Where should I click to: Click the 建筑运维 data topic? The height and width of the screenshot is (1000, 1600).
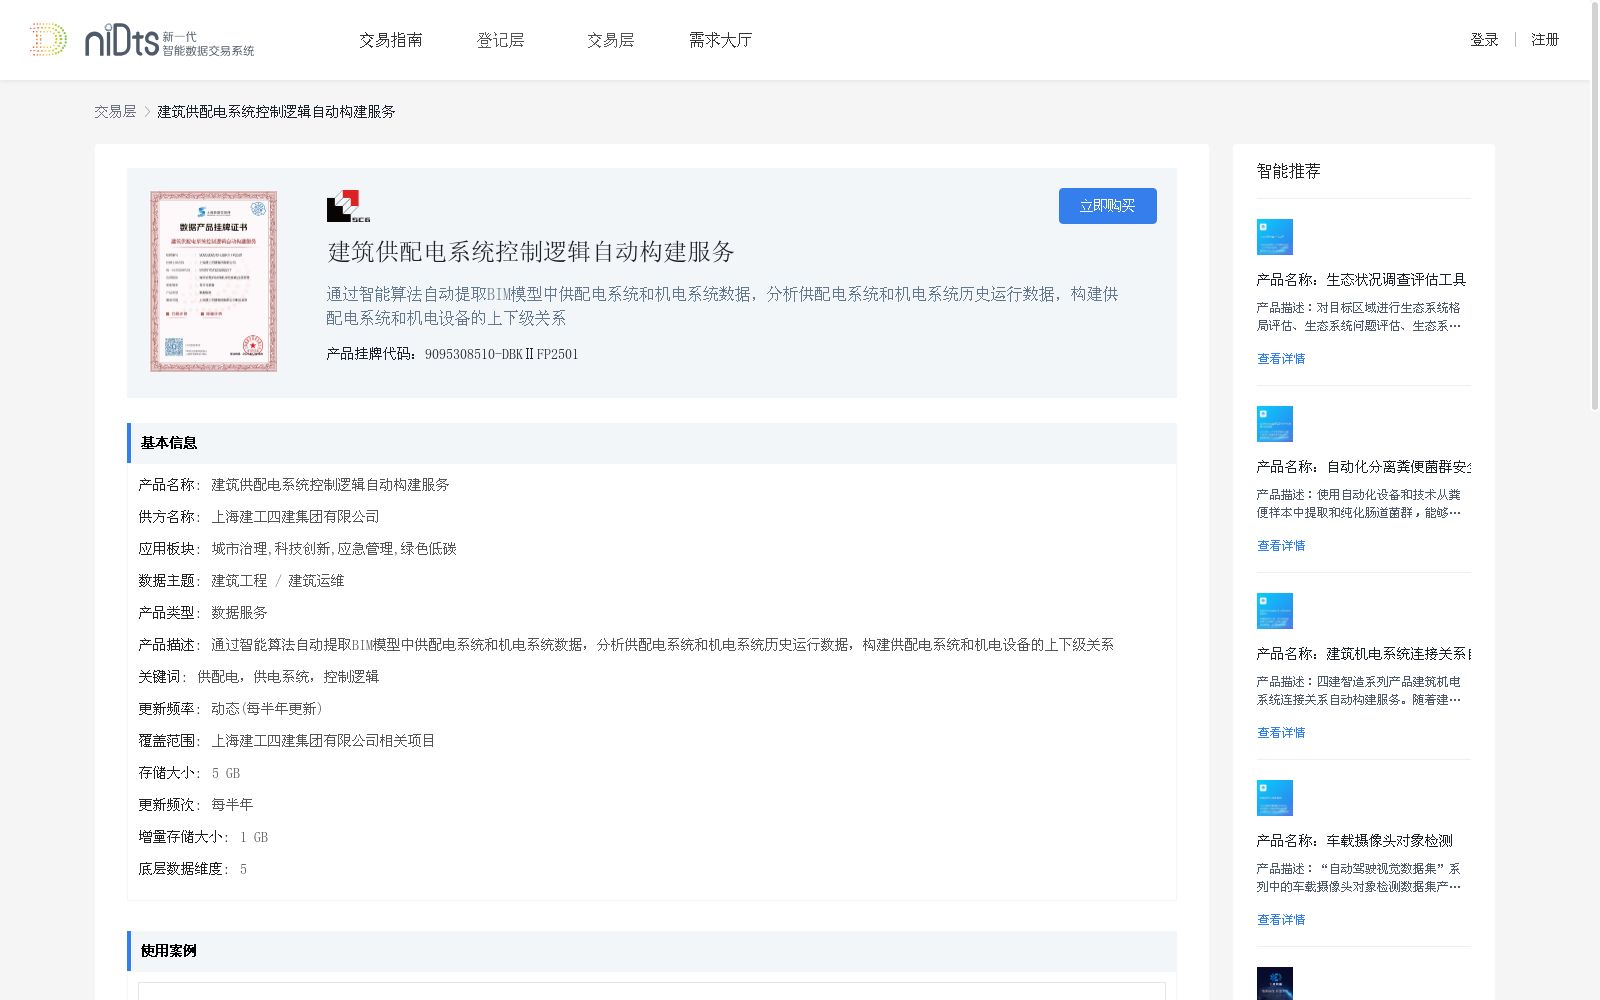point(316,581)
